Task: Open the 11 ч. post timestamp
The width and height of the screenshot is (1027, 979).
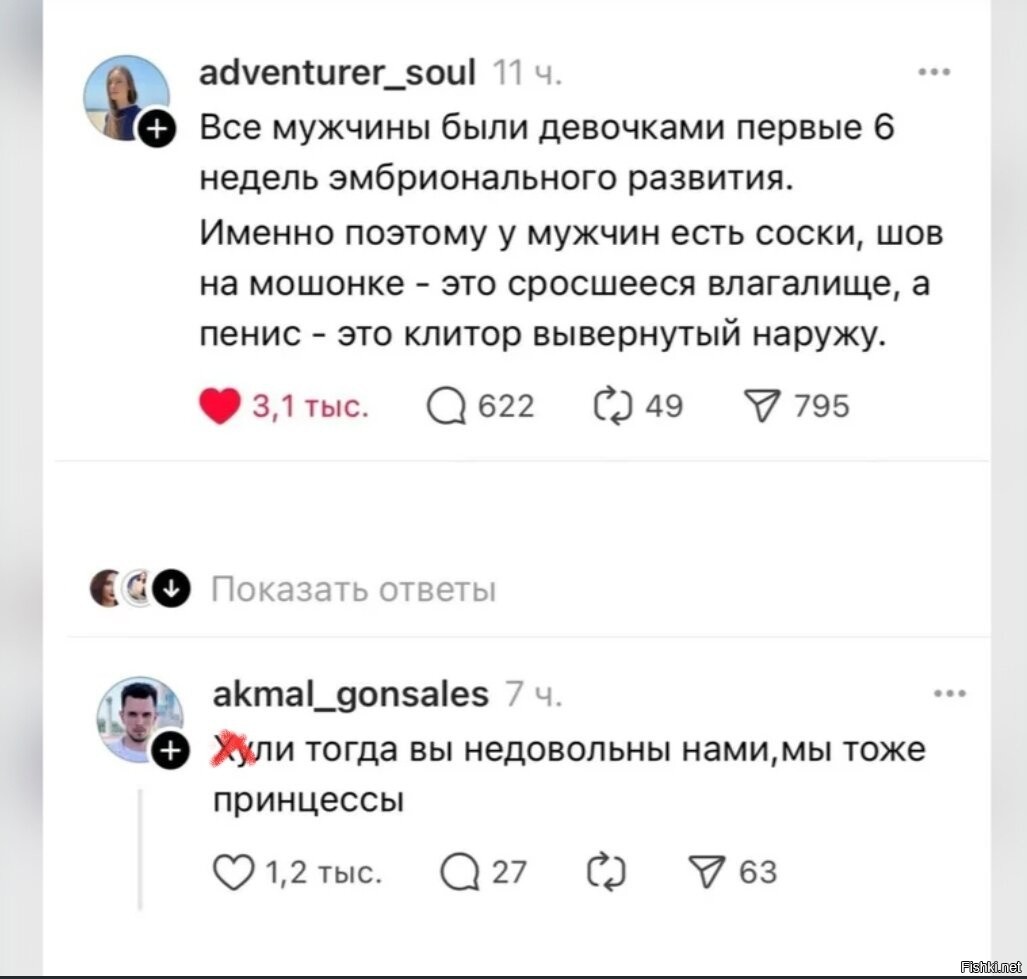Action: click(x=527, y=73)
